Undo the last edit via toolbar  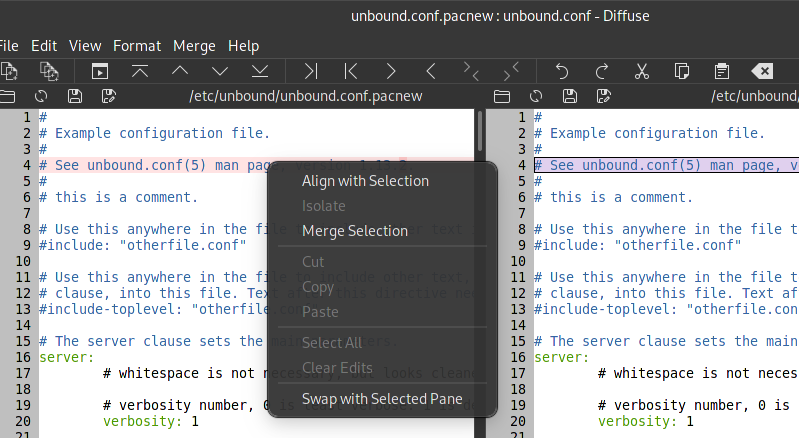click(x=562, y=71)
